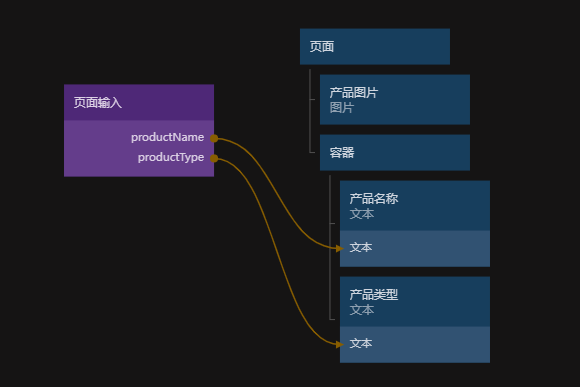Click the gray 文本 subtitle under 产品名称
The height and width of the screenshot is (387, 580).
click(x=362, y=214)
